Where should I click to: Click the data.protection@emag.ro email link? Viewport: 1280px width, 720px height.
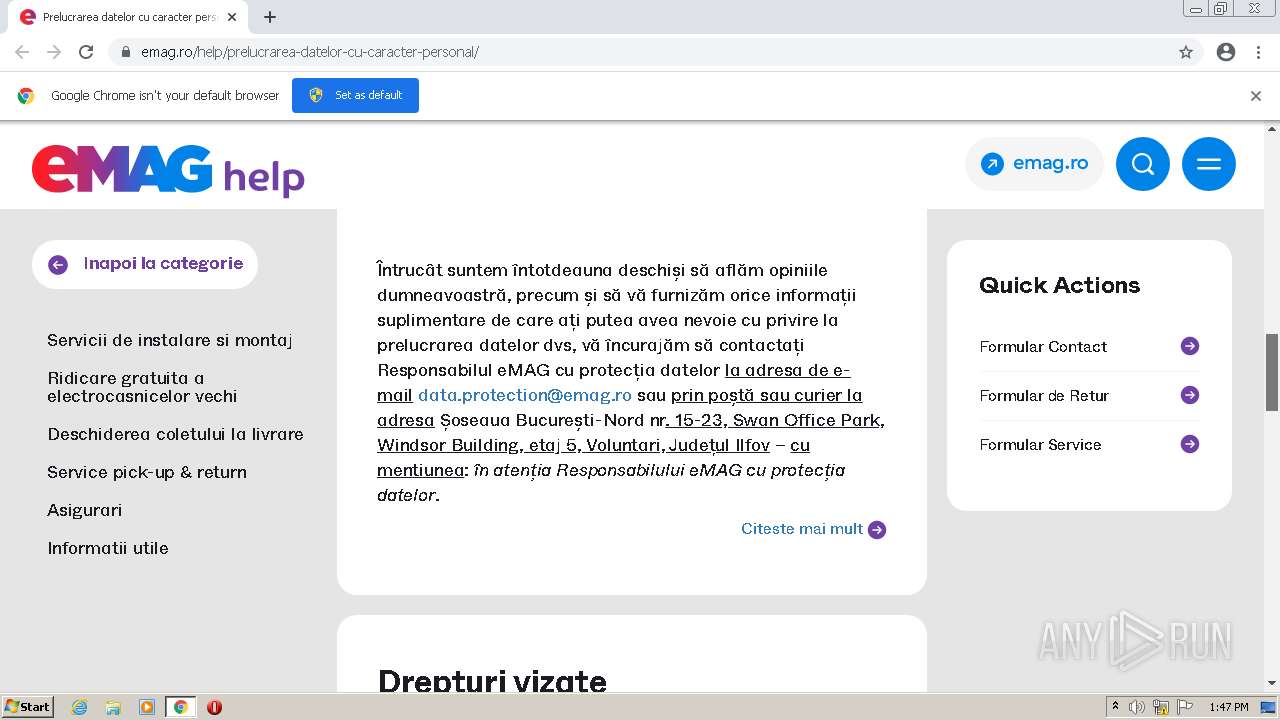pos(525,395)
